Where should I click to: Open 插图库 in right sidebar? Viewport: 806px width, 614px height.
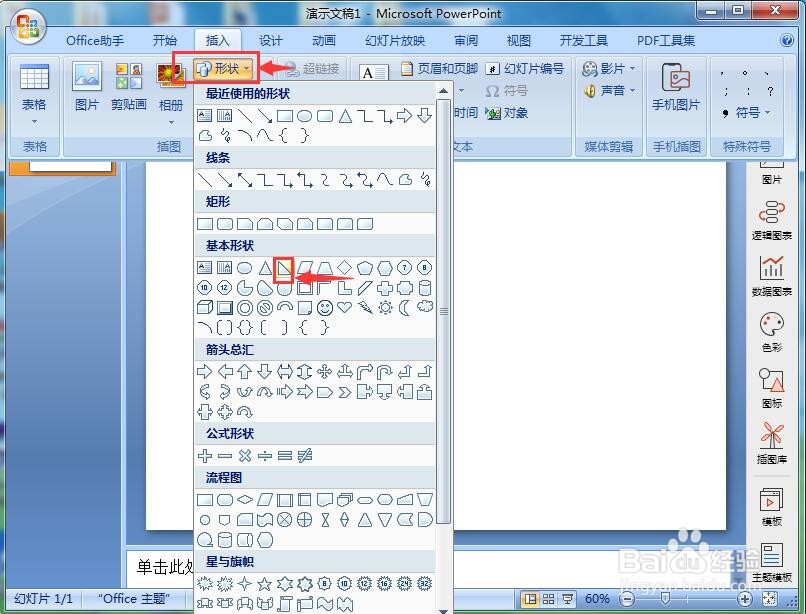tap(772, 443)
